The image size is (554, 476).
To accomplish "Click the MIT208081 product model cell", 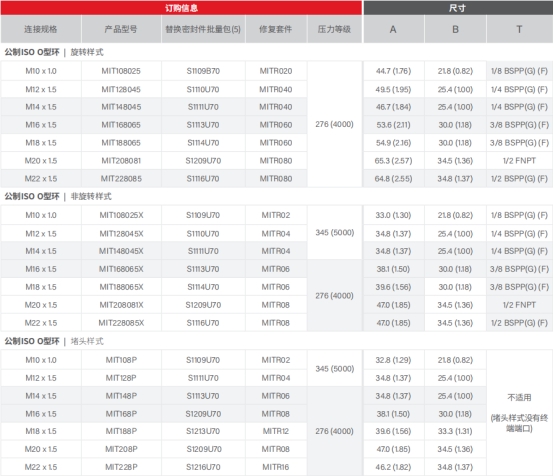I will [121, 161].
